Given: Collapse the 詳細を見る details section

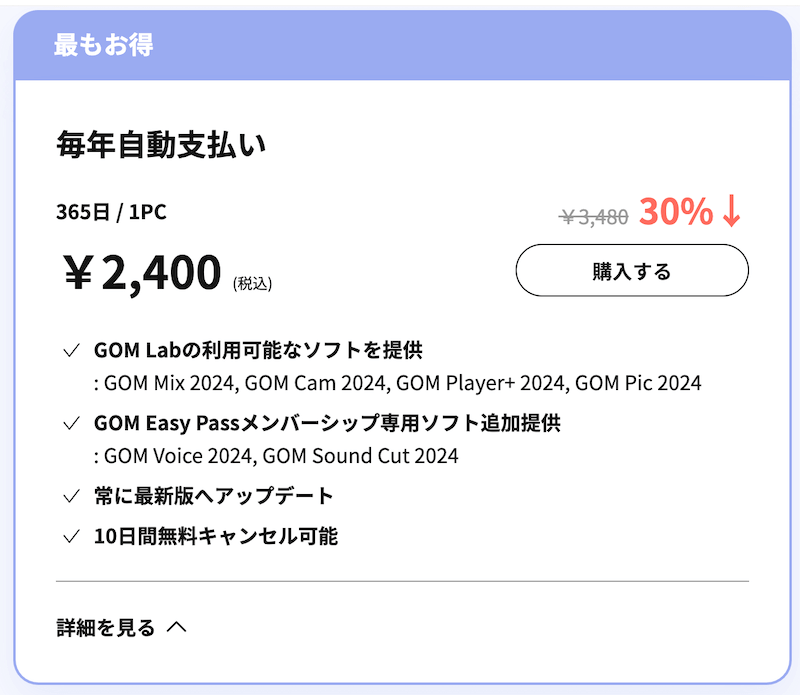Looking at the screenshot, I should click(x=106, y=628).
